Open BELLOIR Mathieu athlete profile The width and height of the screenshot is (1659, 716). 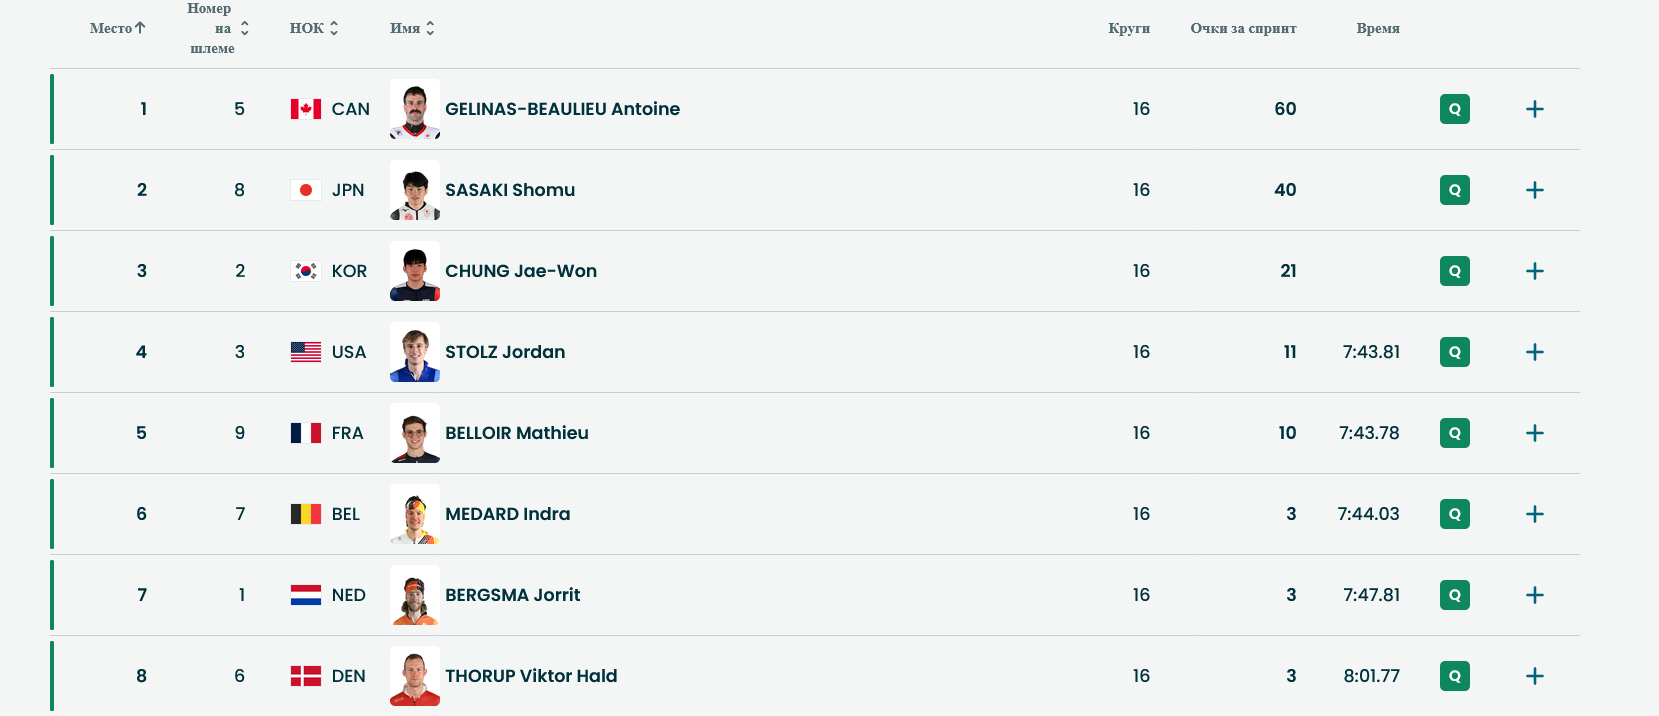click(516, 433)
